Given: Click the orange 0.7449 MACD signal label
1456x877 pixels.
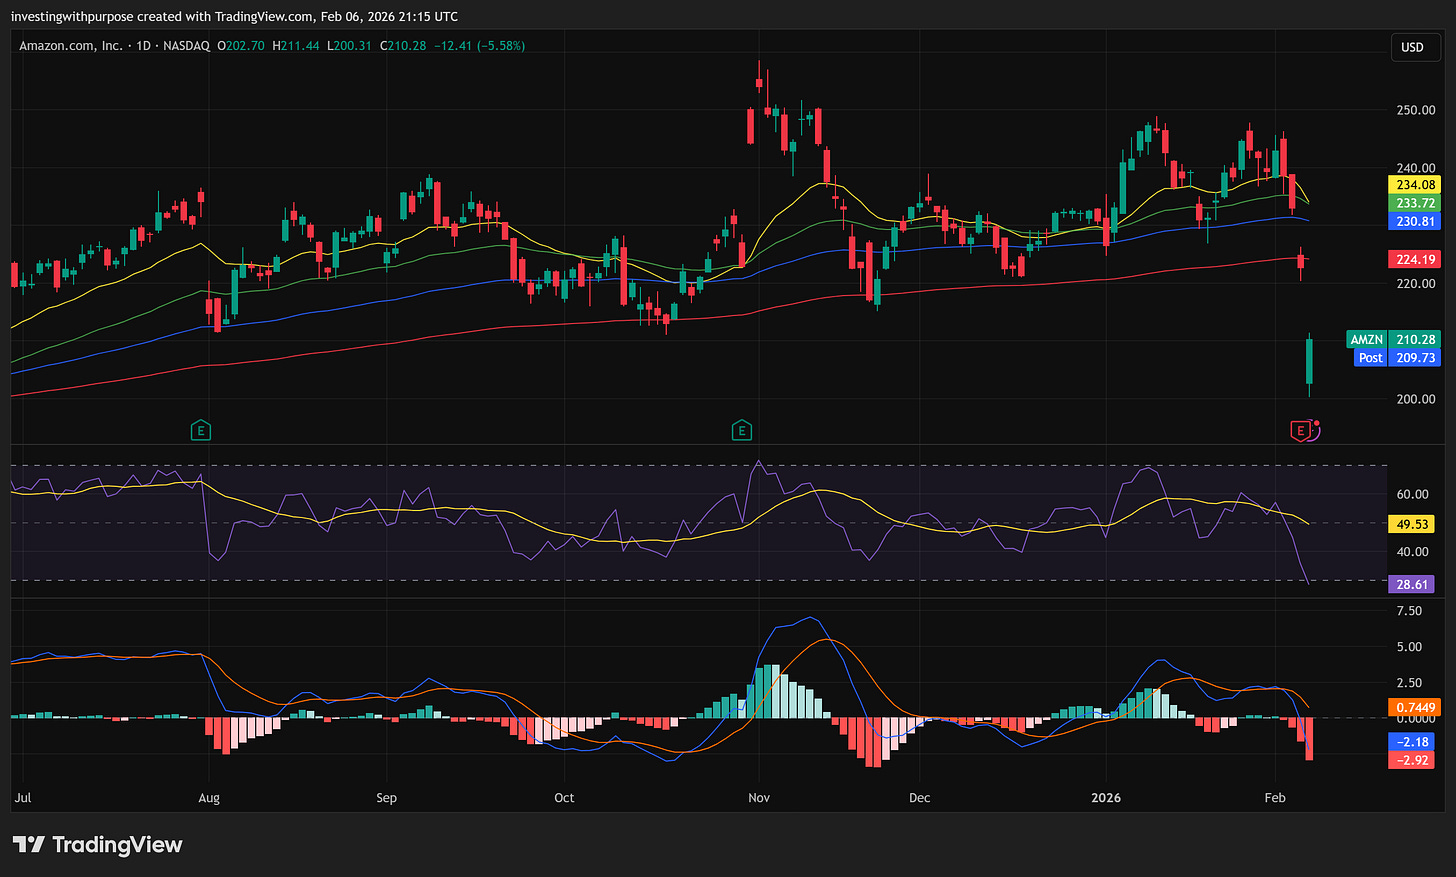Looking at the screenshot, I should 1415,707.
